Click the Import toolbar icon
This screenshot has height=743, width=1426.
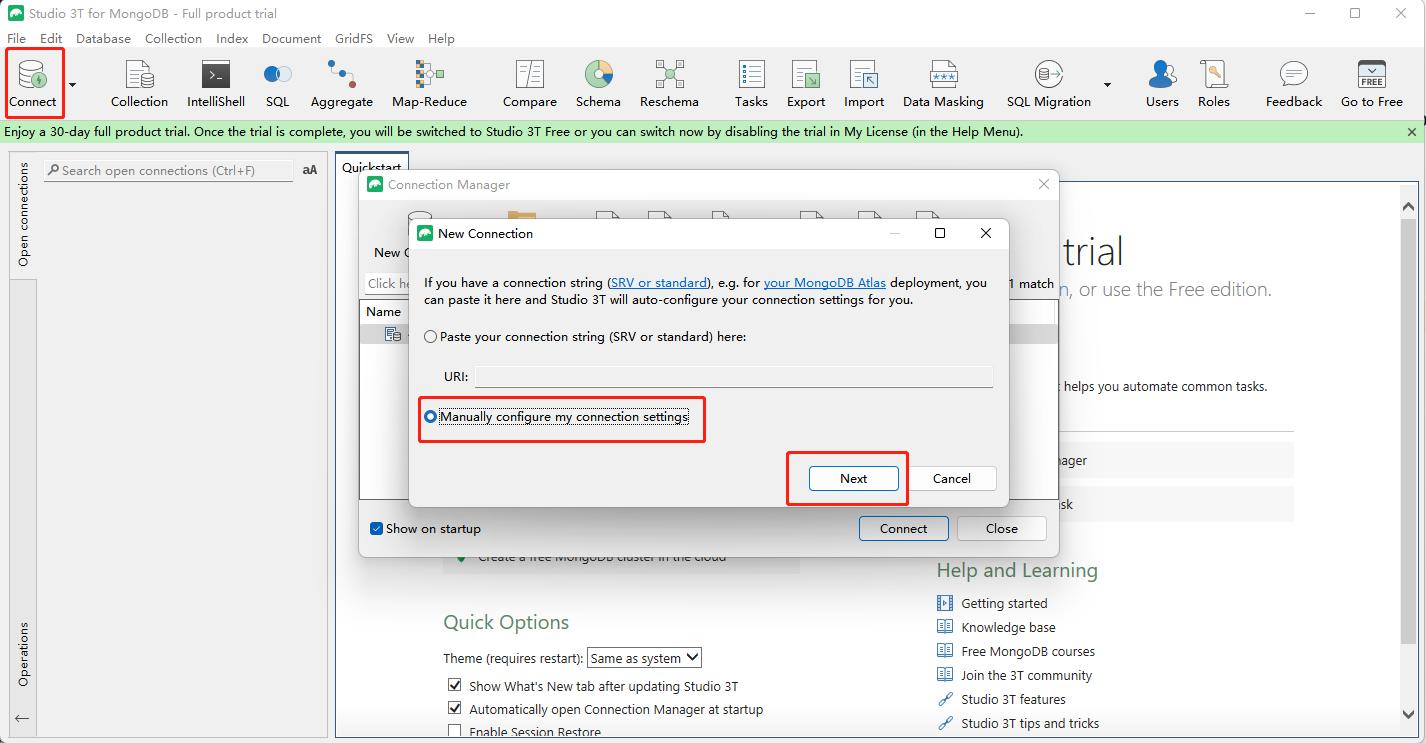(864, 83)
